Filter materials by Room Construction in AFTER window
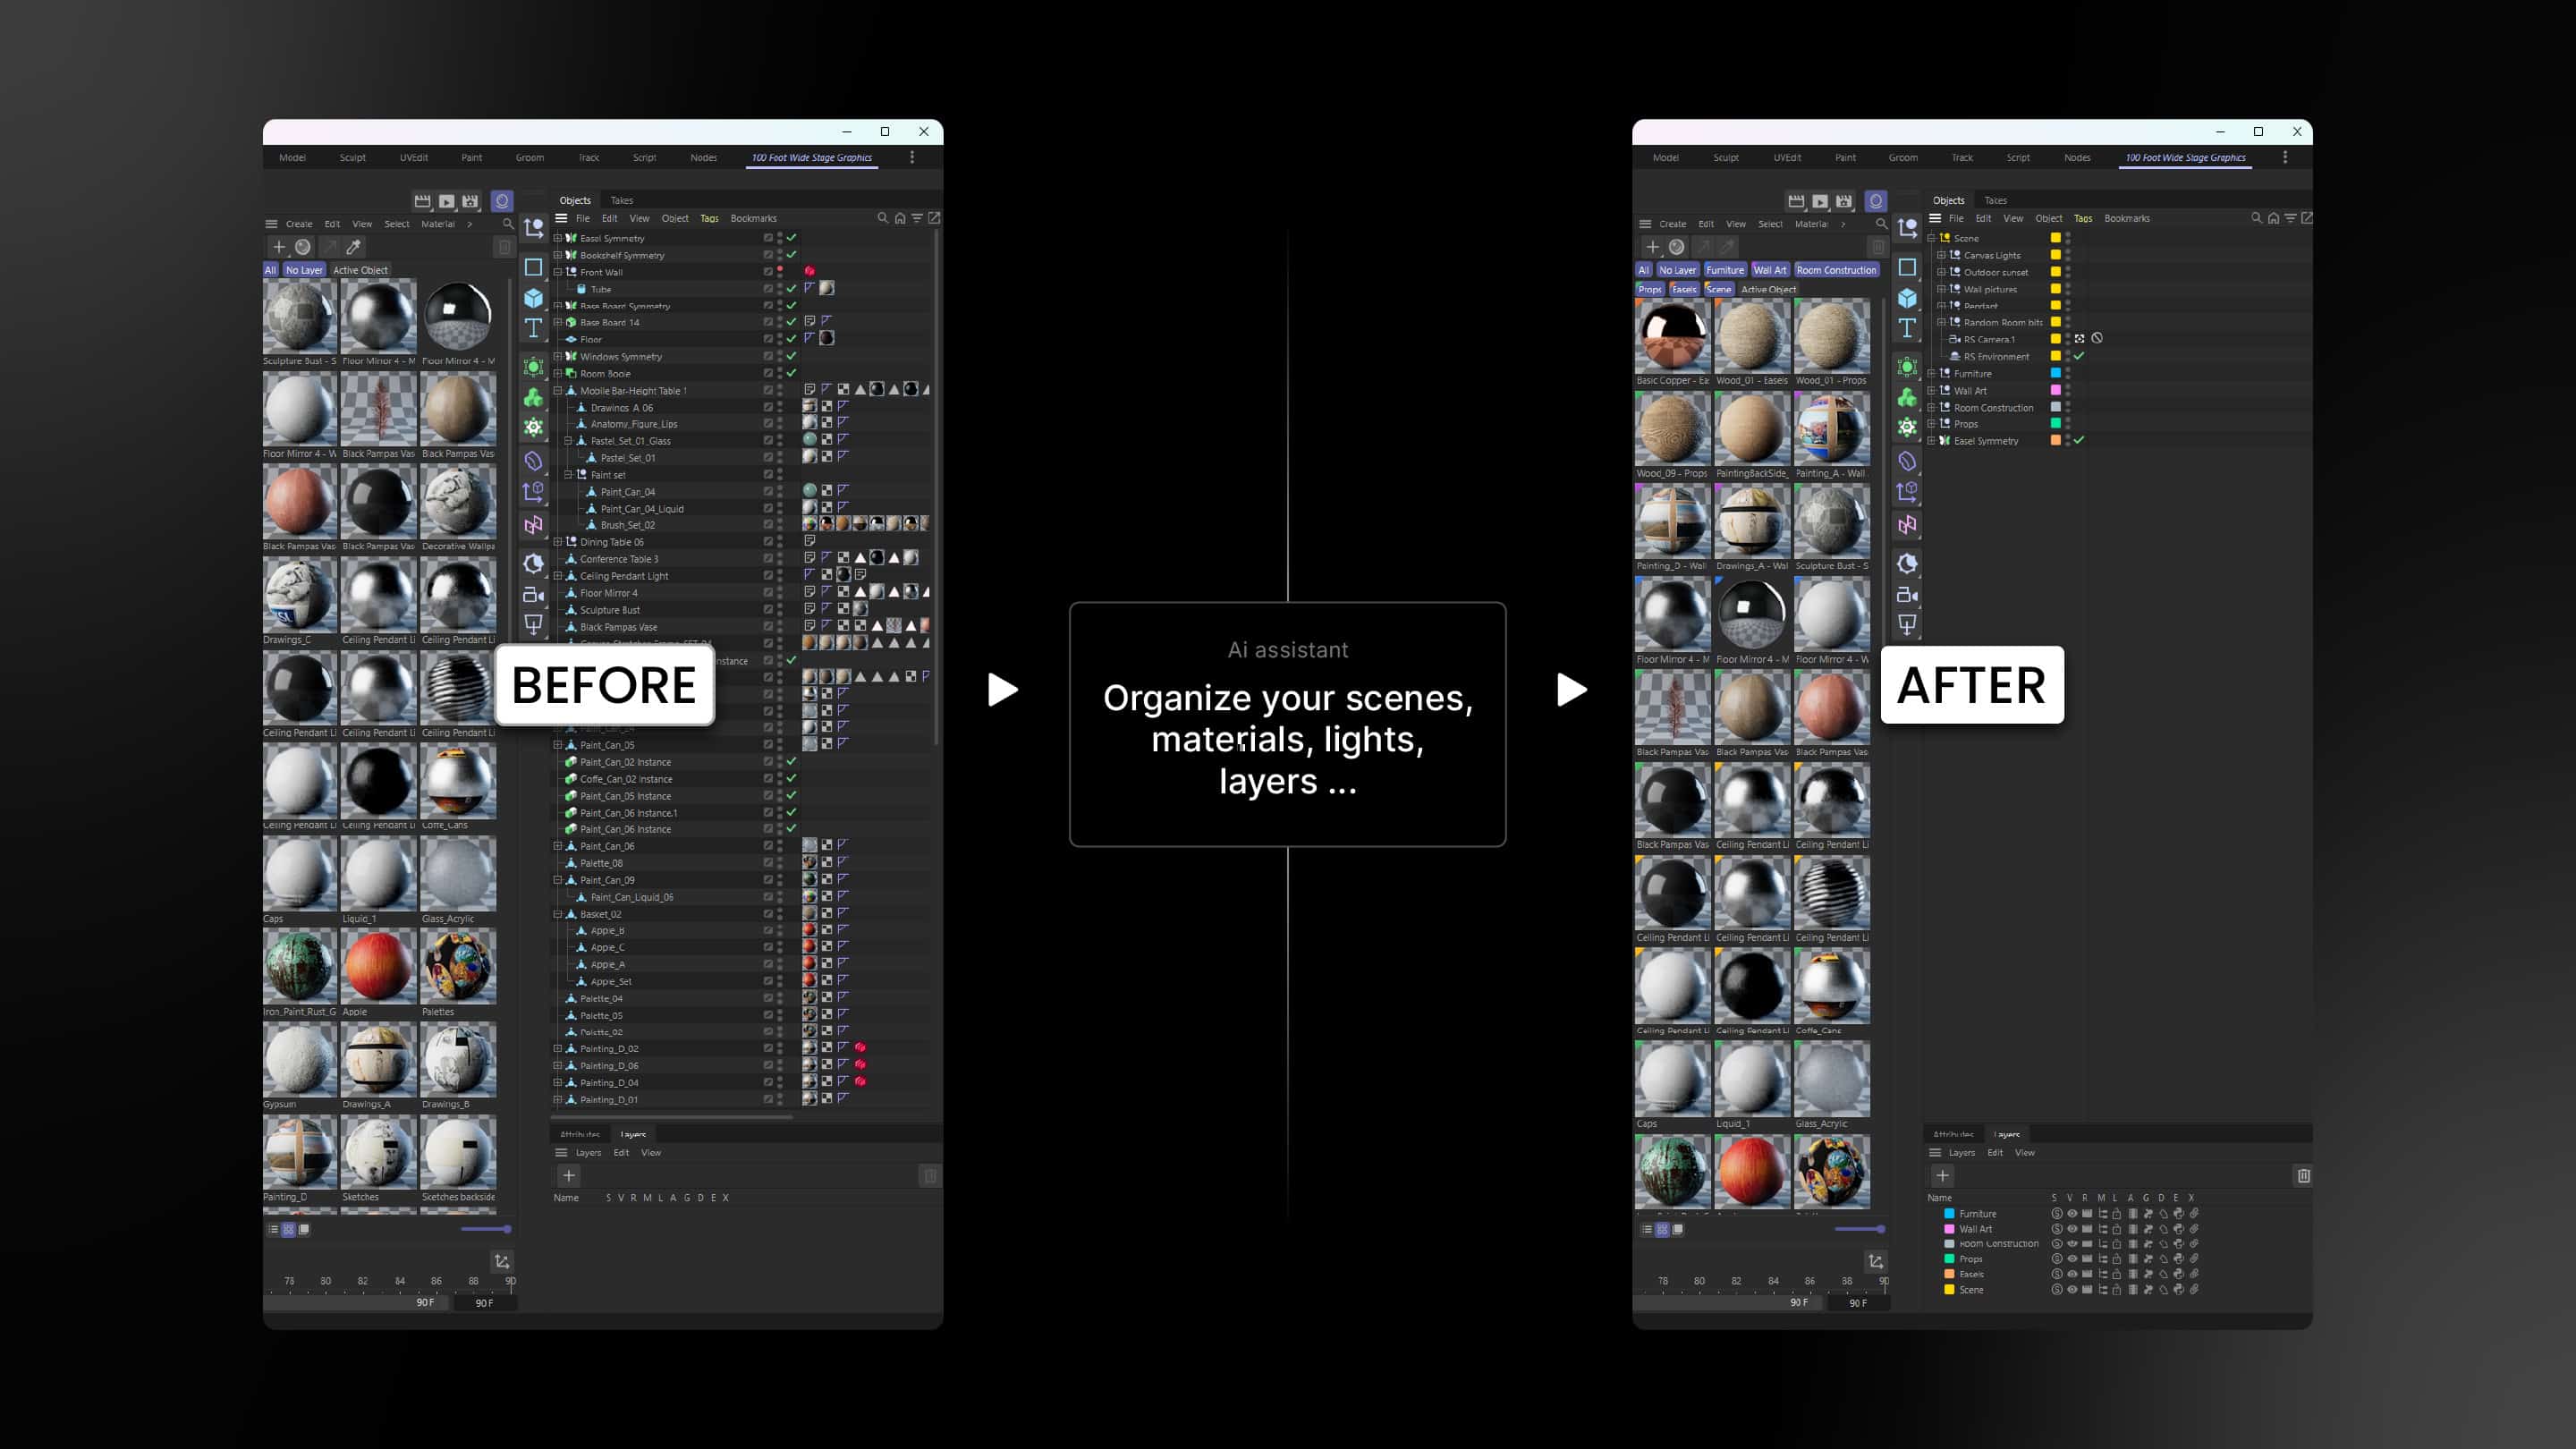Screen dimensions: 2576x1449 click(1836, 270)
